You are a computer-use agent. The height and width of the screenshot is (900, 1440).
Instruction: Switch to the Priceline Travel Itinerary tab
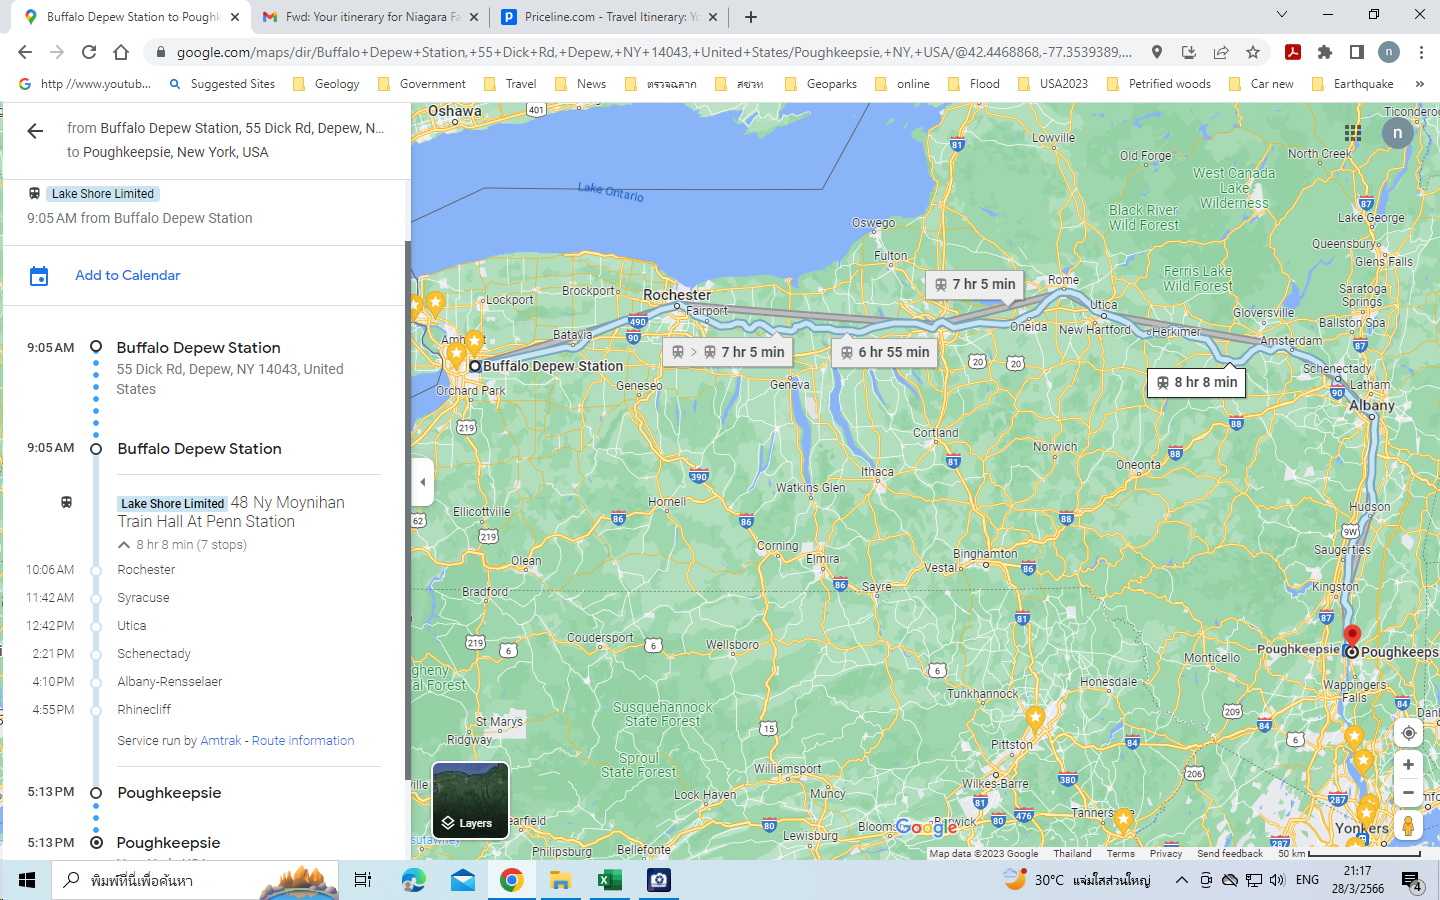[x=609, y=17]
